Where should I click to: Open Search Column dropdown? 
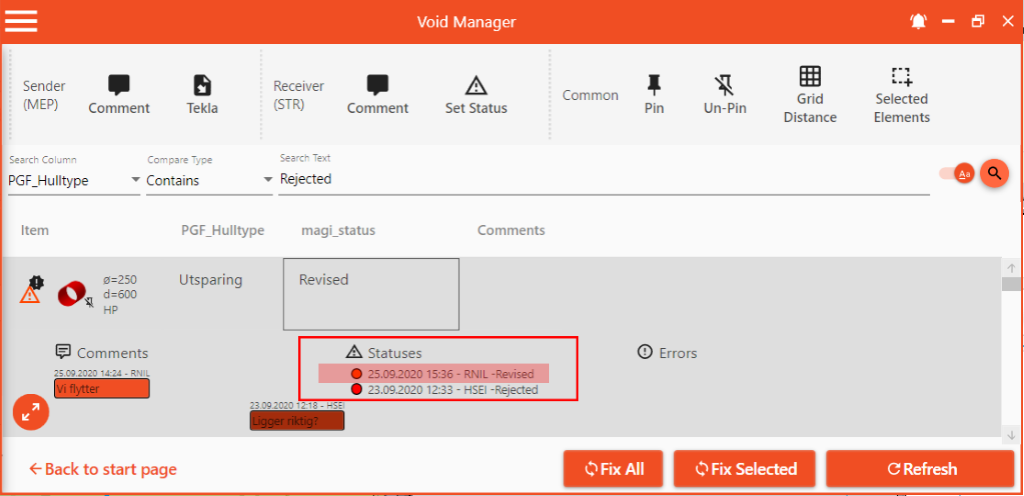pyautogui.click(x=75, y=180)
